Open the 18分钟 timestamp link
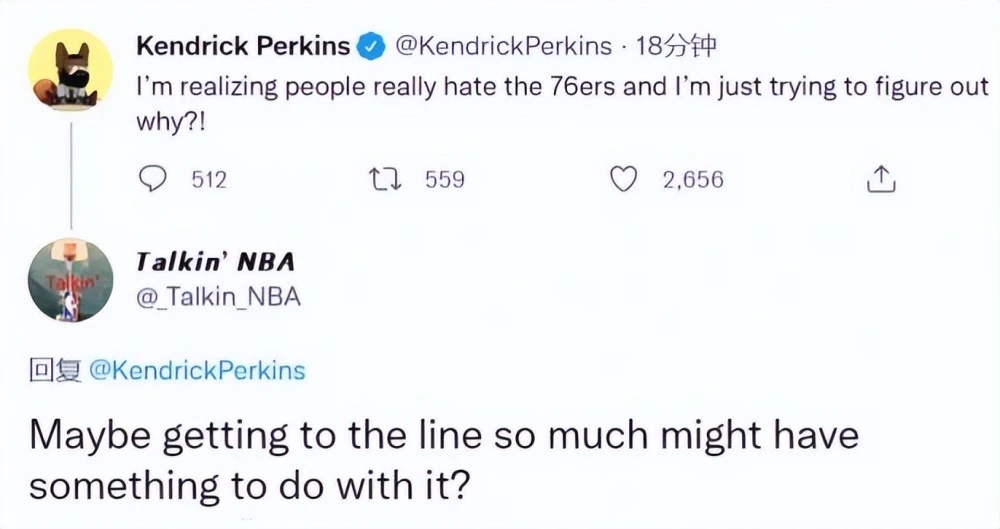This screenshot has height=529, width=1000. click(x=674, y=46)
